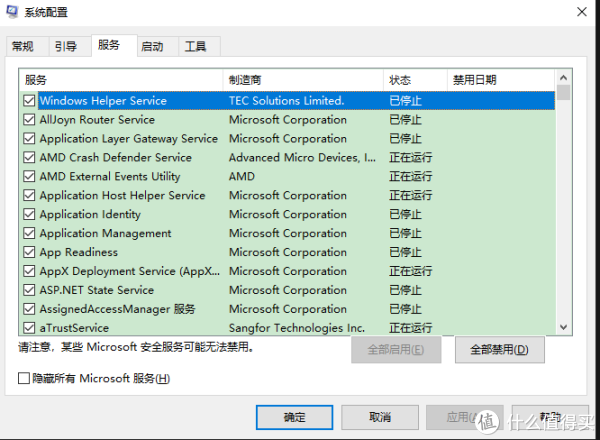The height and width of the screenshot is (440, 600).
Task: Toggle aTrustService checkbox
Action: pos(29,328)
